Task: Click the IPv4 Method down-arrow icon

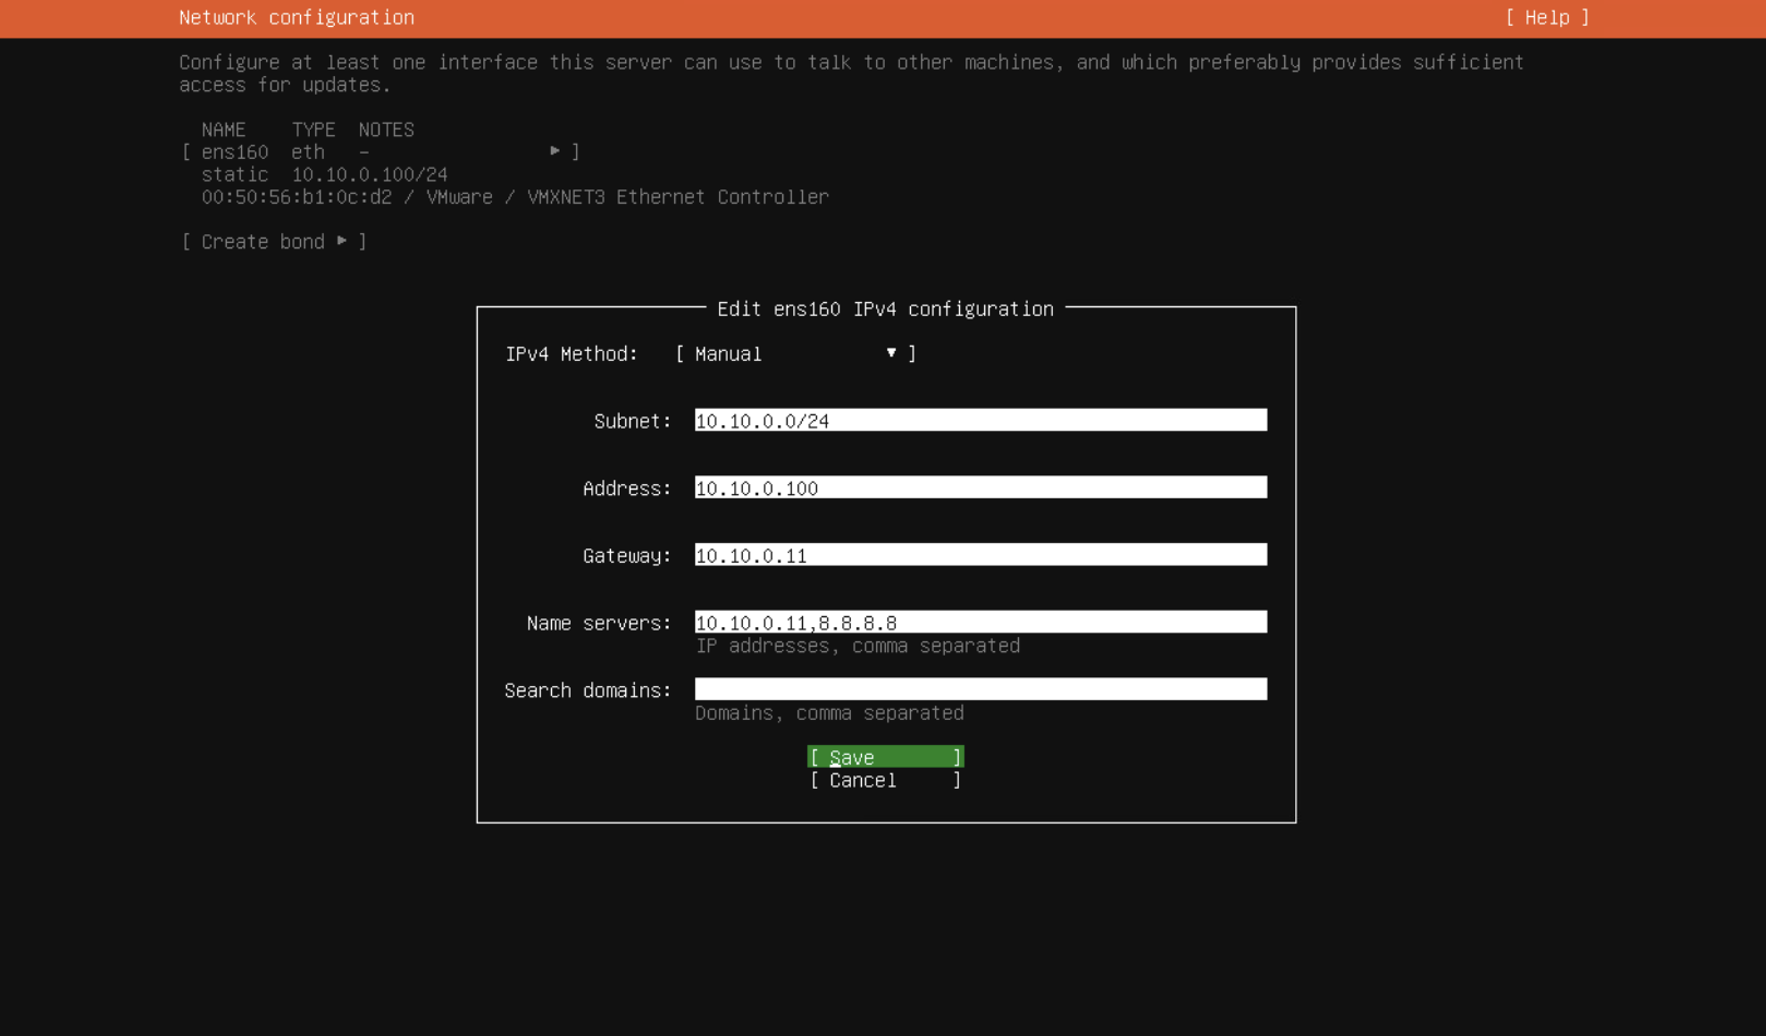Action: click(890, 353)
